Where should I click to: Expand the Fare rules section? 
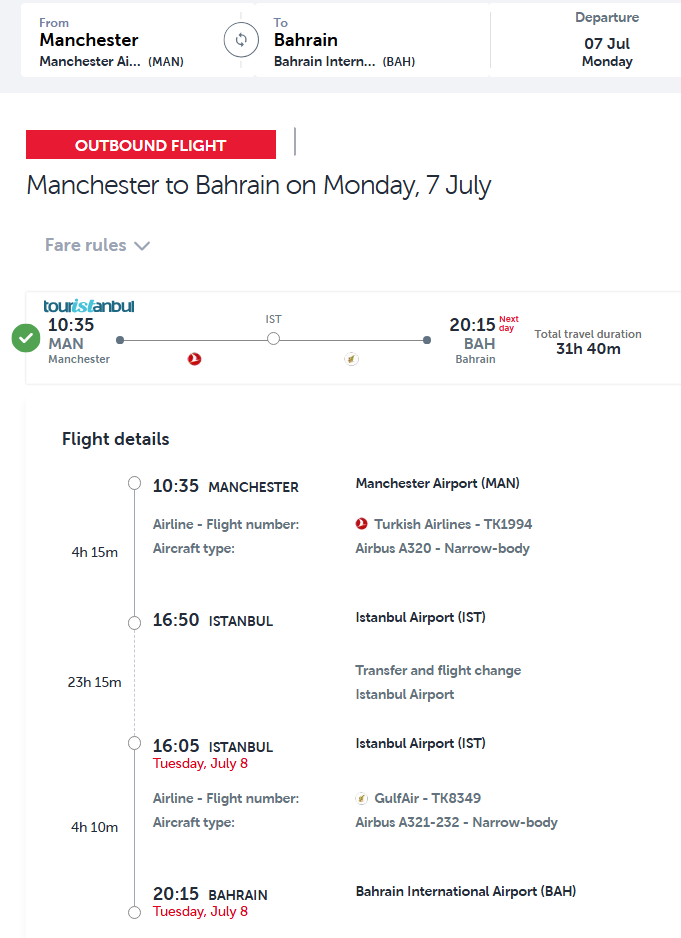click(x=98, y=245)
